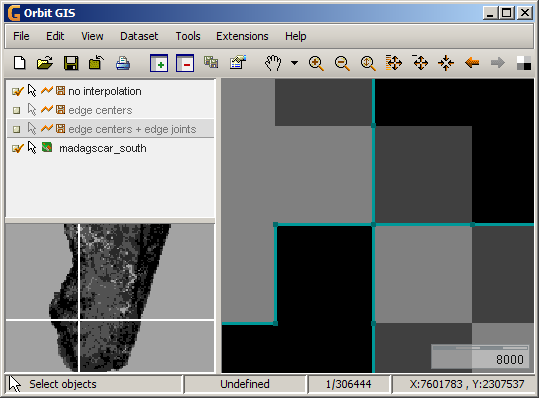Click the dataset properties icon
This screenshot has width=539, height=398.
click(238, 62)
